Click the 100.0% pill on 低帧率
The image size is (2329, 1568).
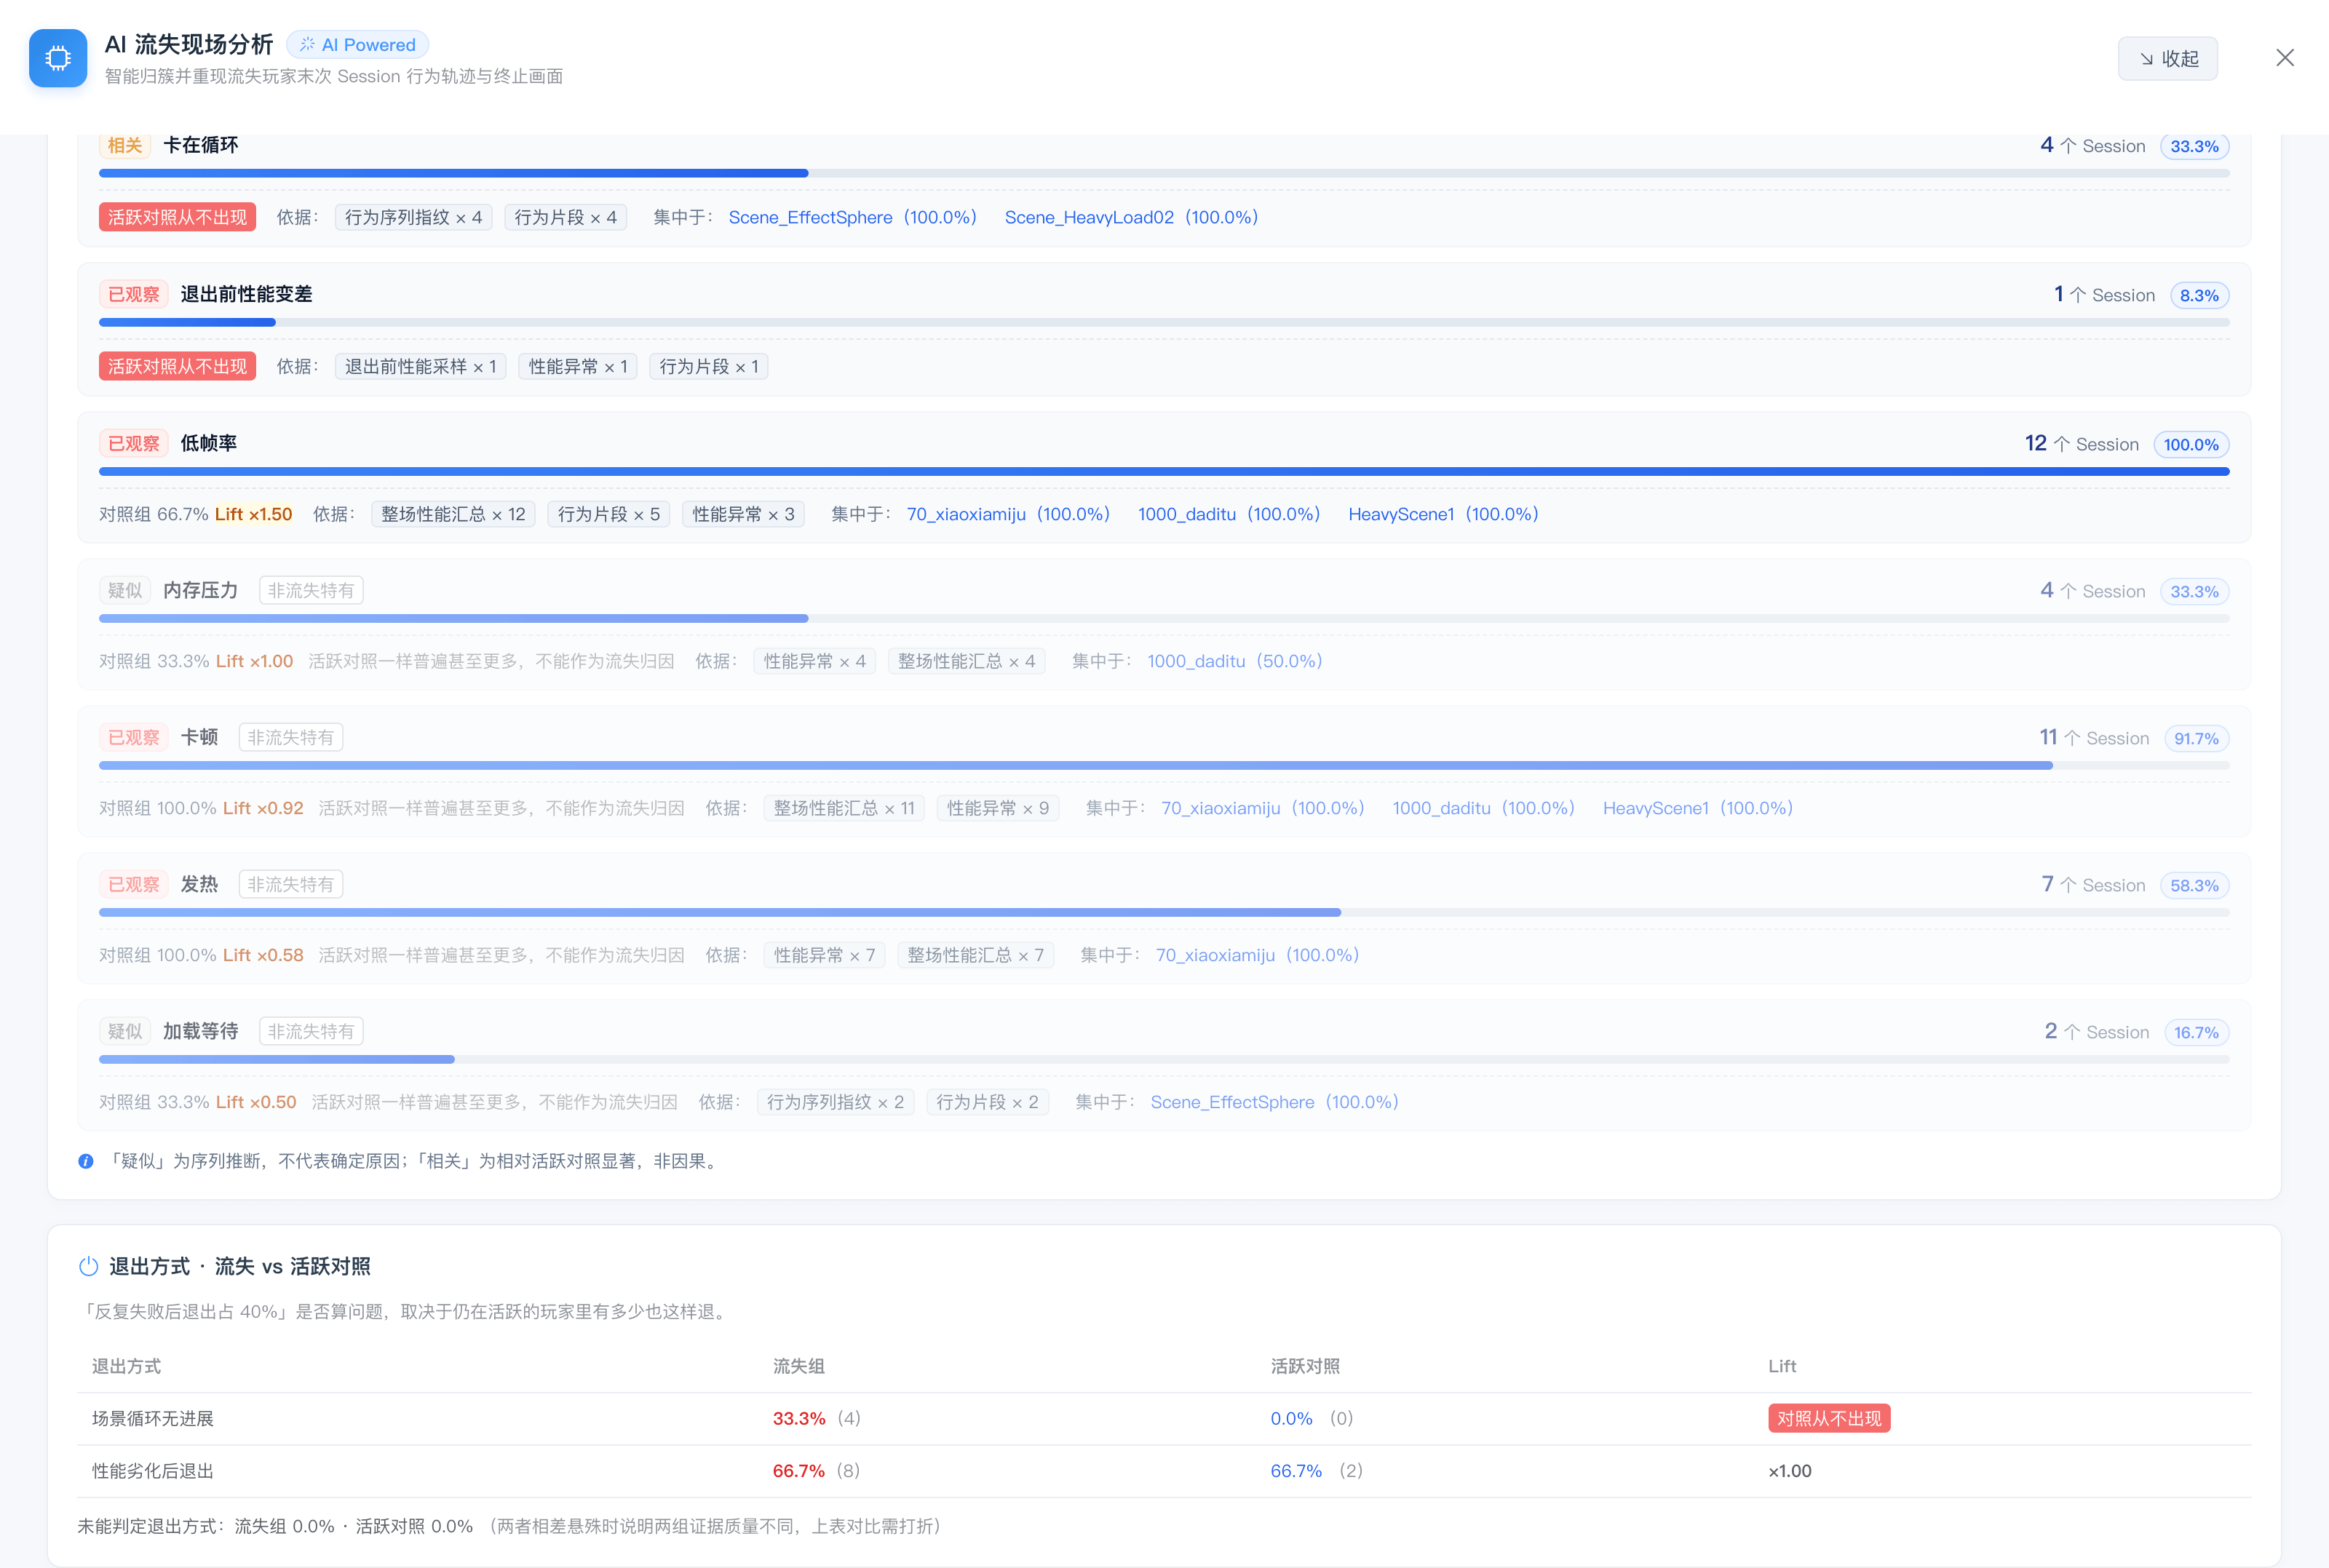tap(2191, 444)
